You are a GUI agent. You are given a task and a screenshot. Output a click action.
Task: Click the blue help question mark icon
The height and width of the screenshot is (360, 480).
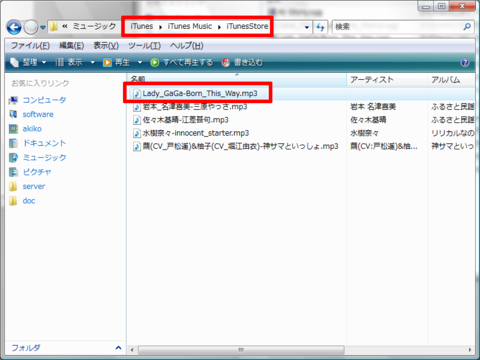(x=465, y=62)
